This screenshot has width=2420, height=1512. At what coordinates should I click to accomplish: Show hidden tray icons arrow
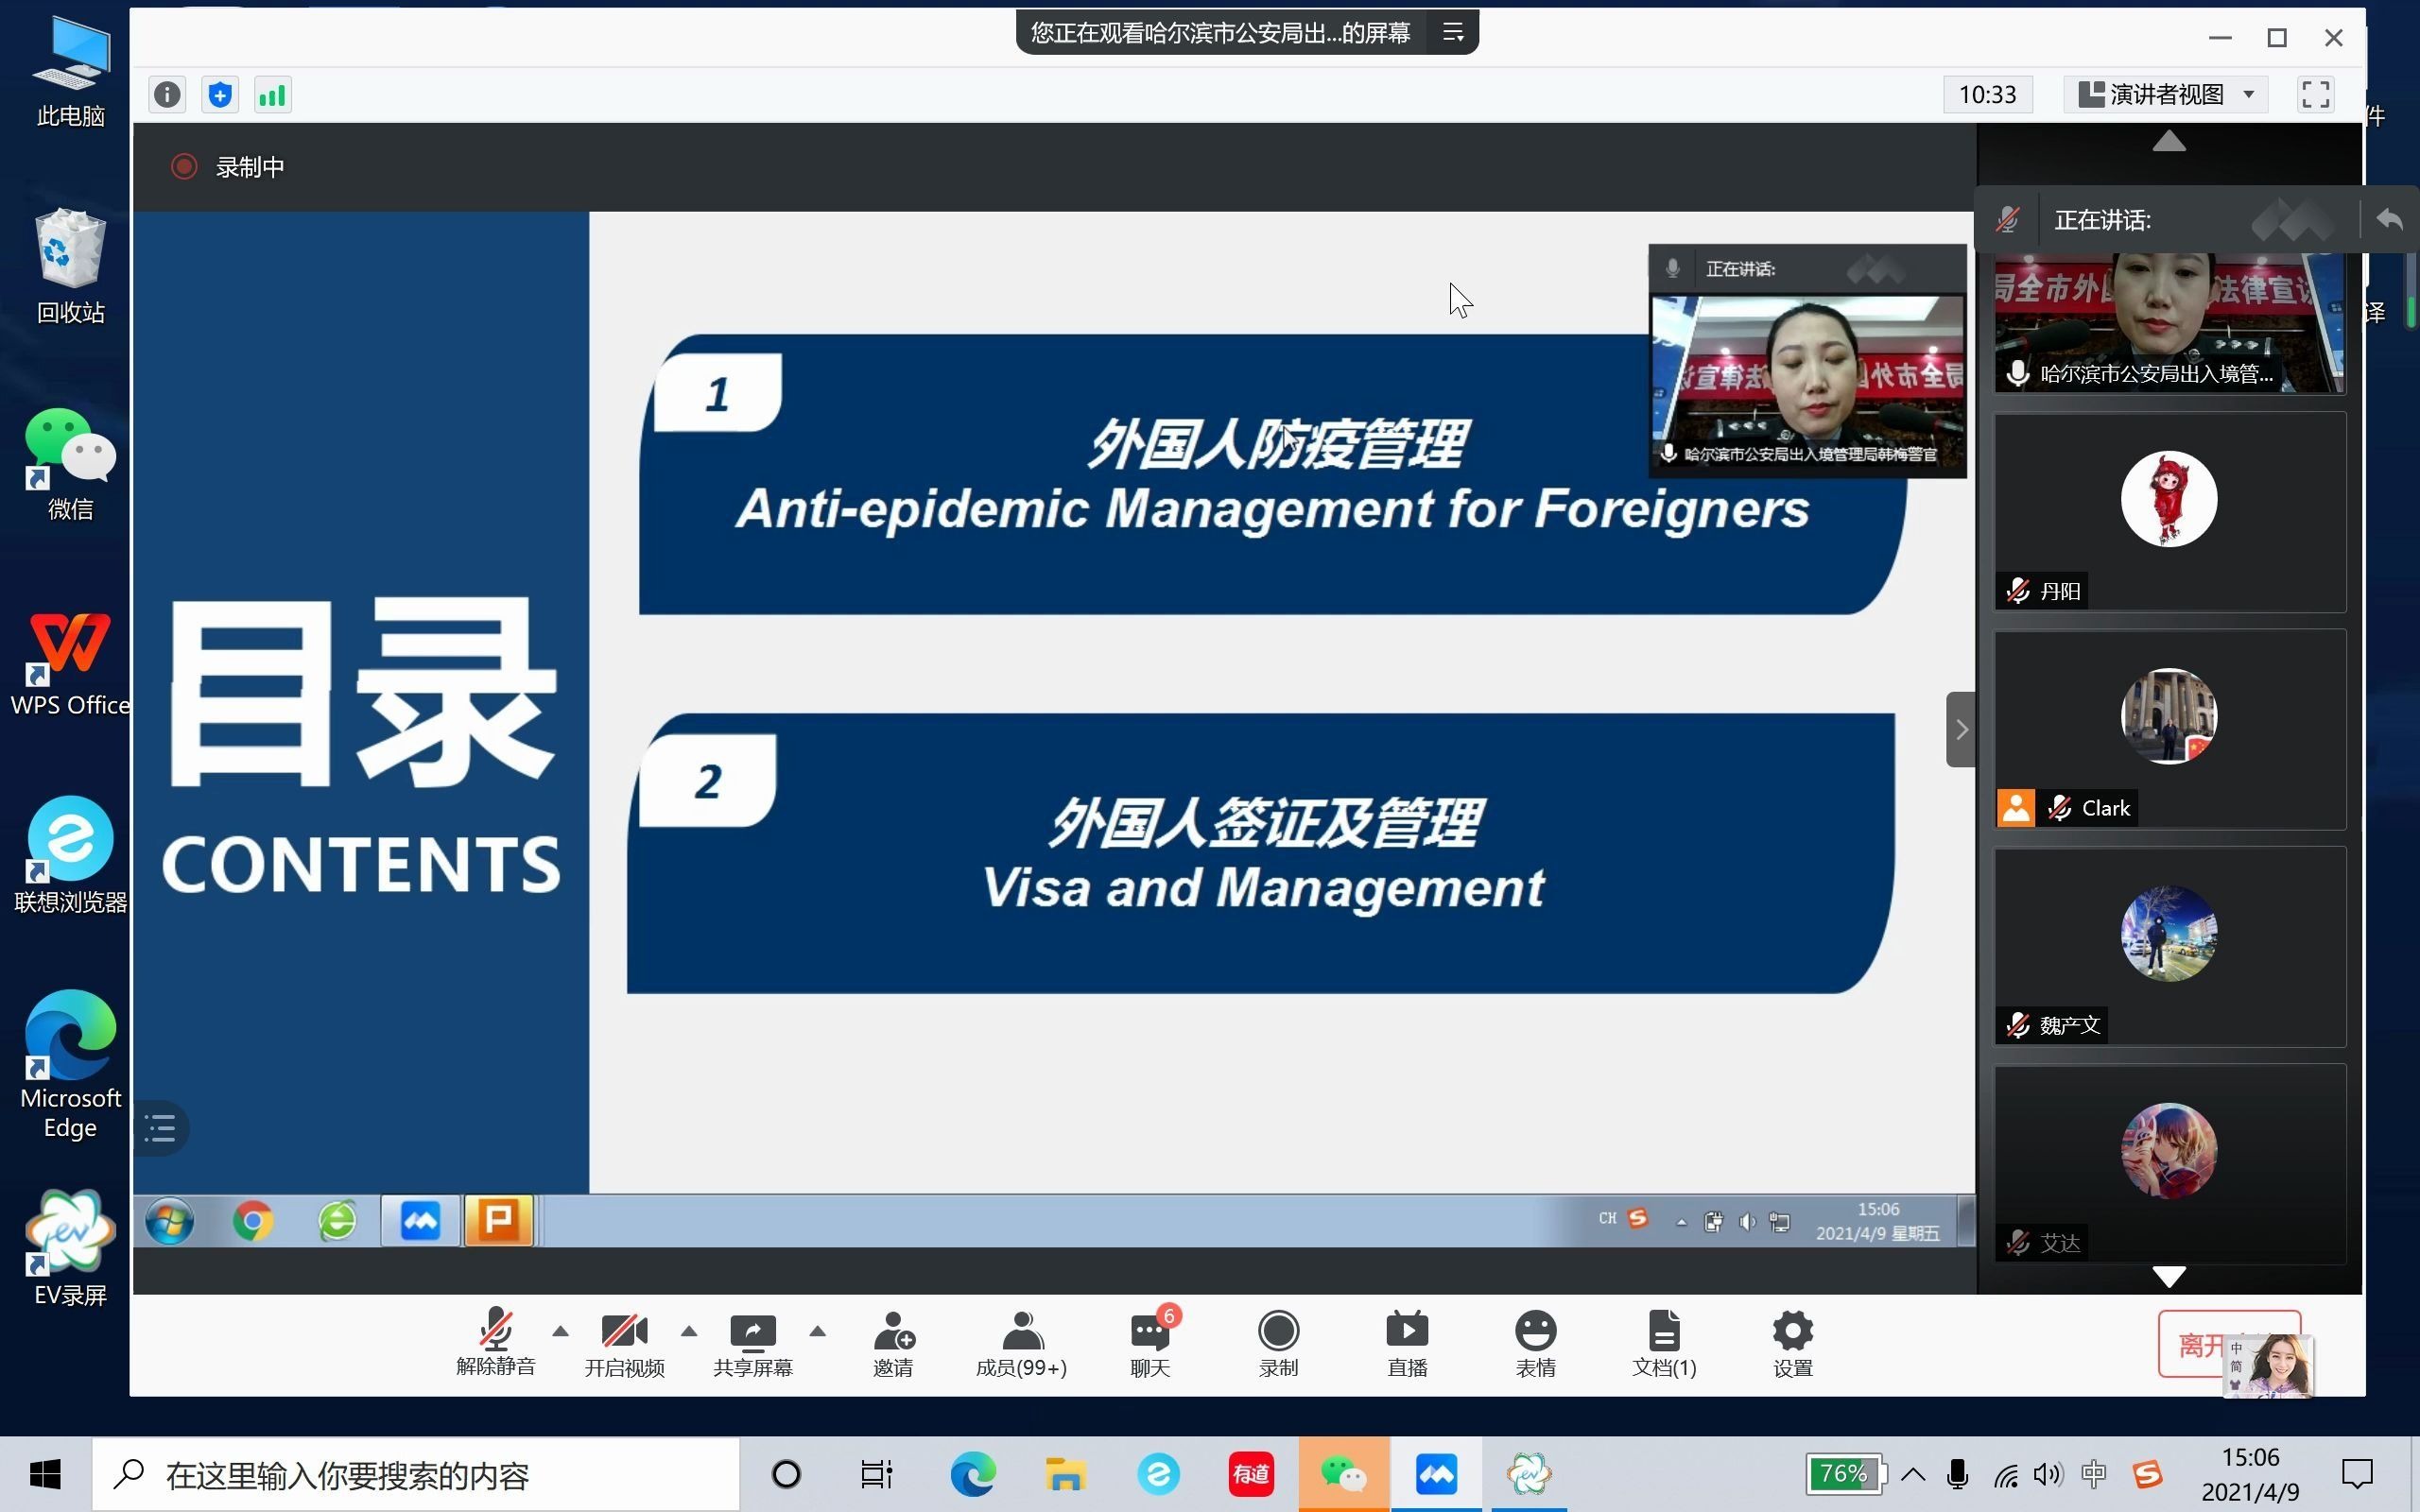[1913, 1474]
